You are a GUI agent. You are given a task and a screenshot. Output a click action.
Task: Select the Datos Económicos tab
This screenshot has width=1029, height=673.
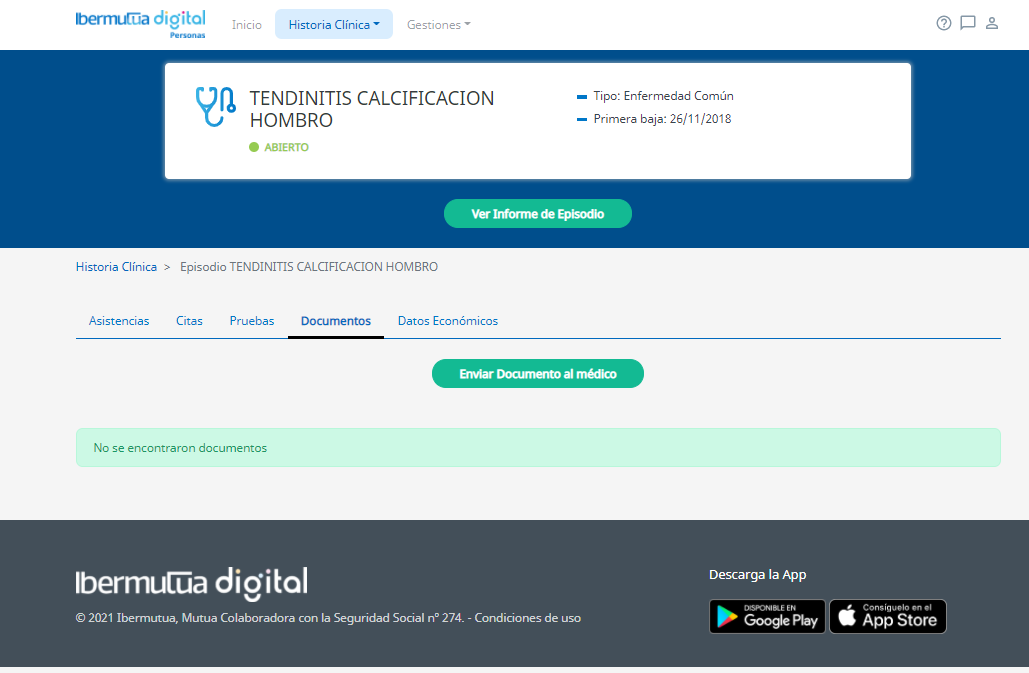click(x=447, y=321)
